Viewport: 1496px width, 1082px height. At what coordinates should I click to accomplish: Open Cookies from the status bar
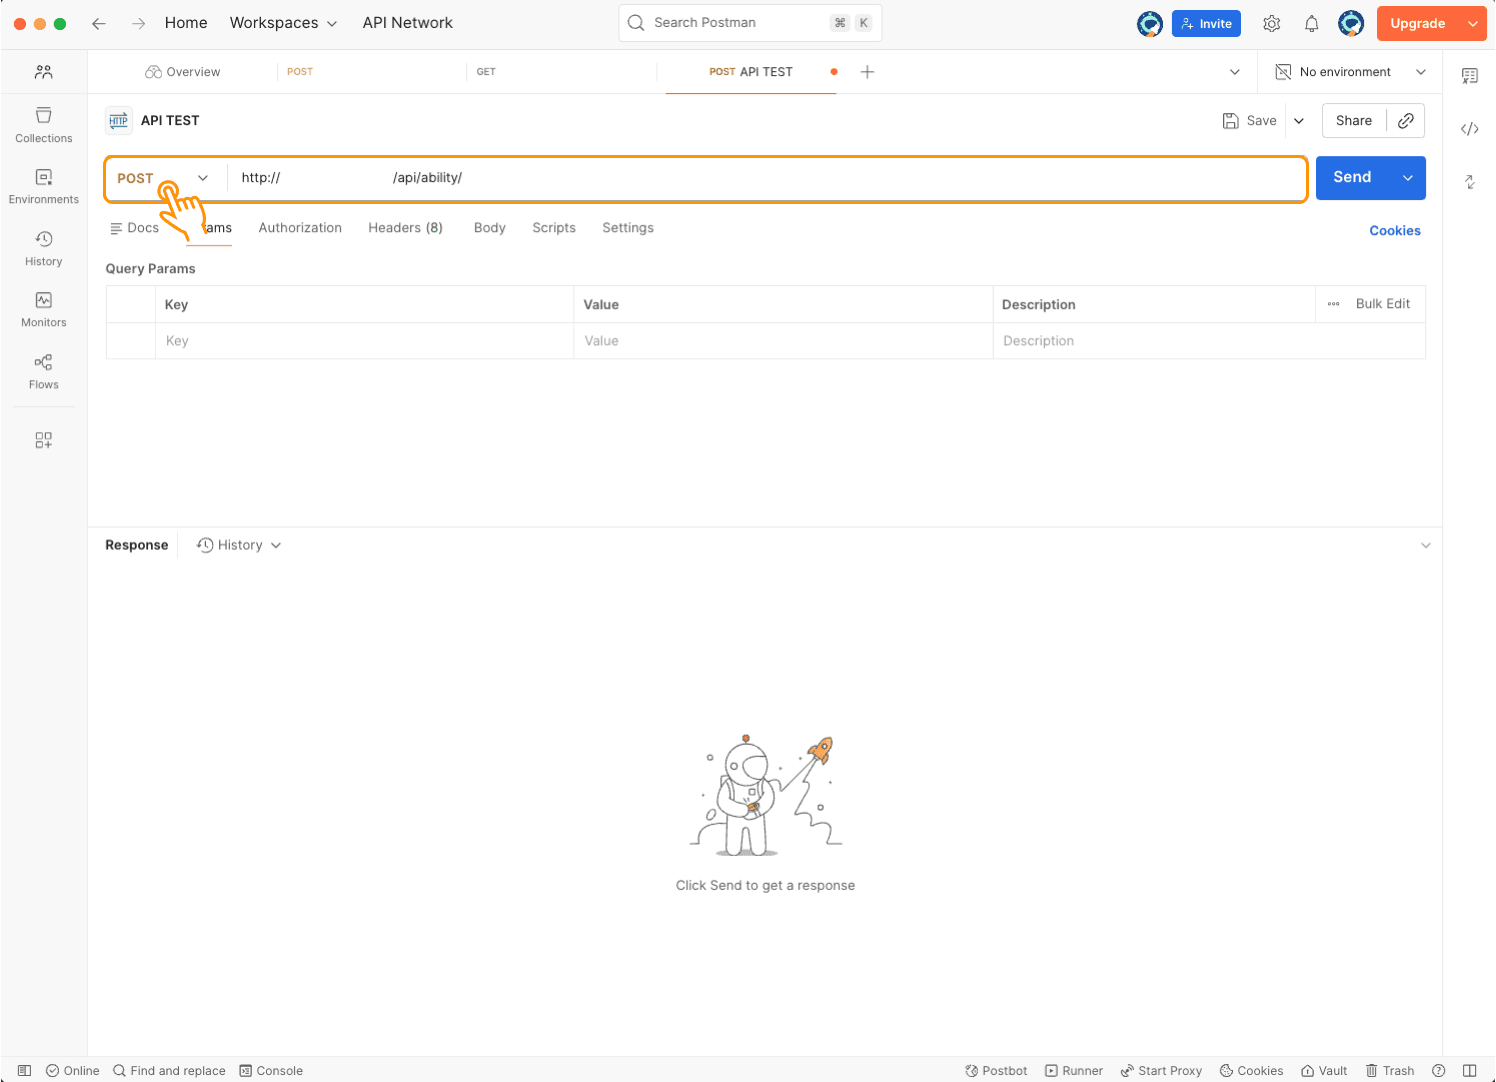click(1251, 1070)
